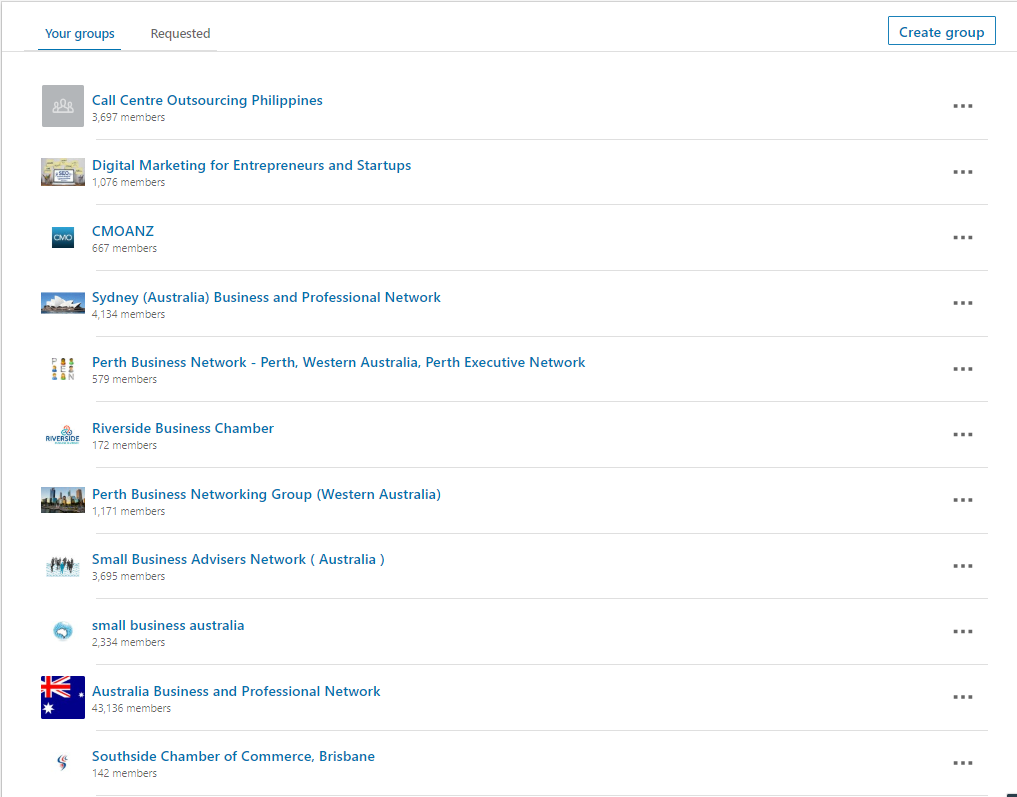The image size is (1017, 797).
Task: Open options menu for Call Centre Outsourcing Philippines
Action: point(962,106)
